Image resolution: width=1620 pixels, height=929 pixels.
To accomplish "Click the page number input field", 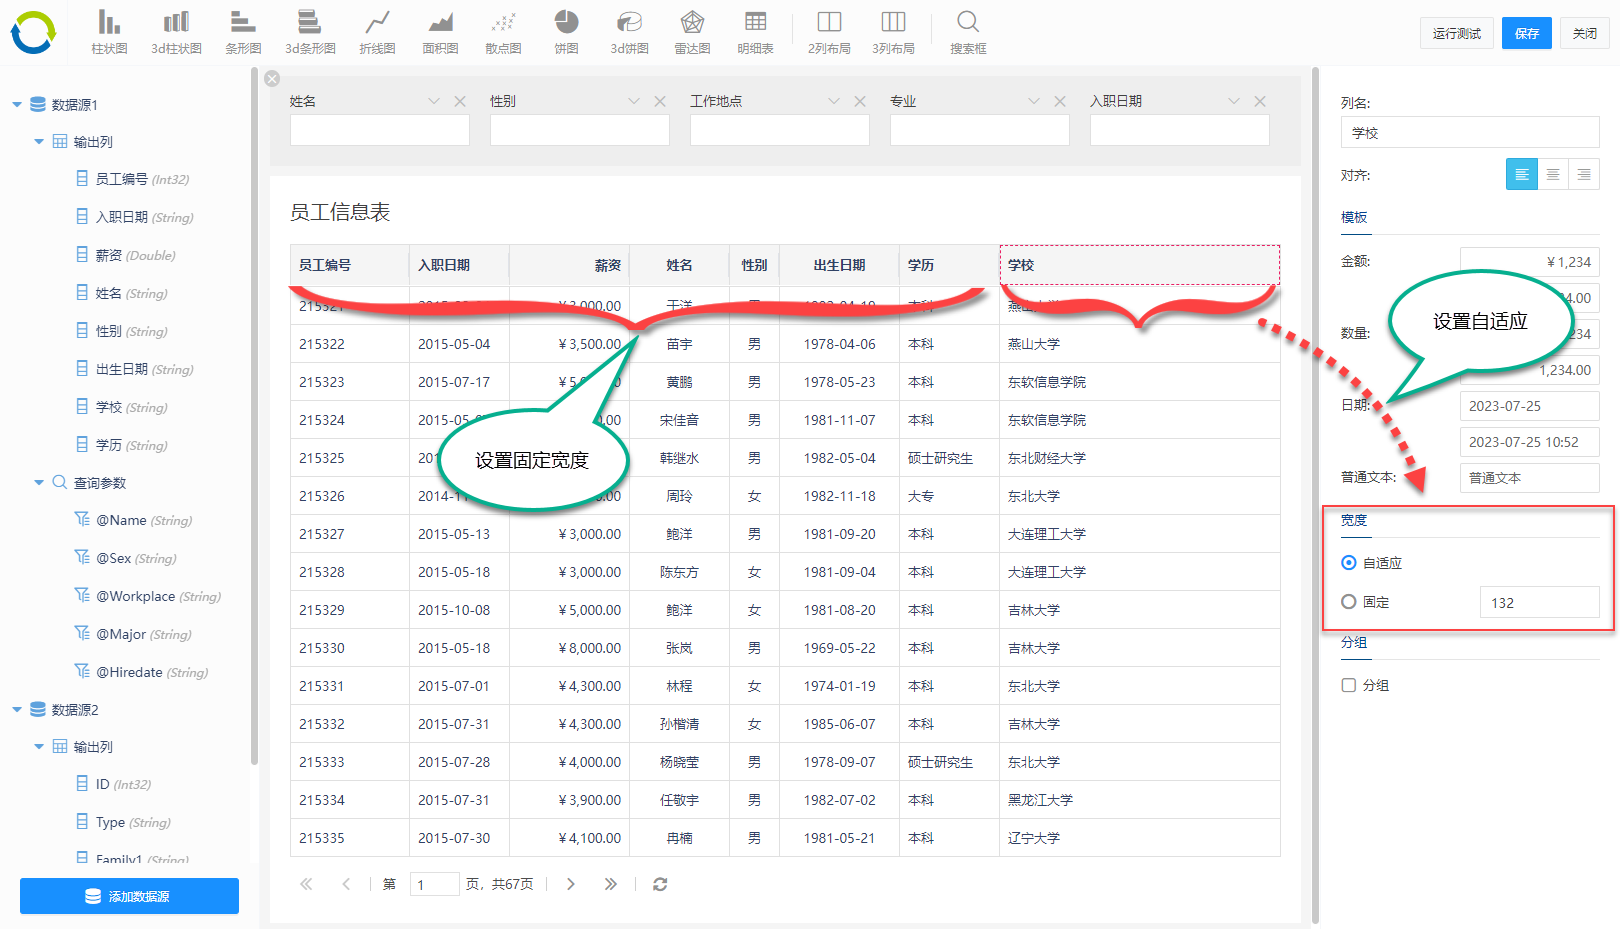I will [435, 884].
